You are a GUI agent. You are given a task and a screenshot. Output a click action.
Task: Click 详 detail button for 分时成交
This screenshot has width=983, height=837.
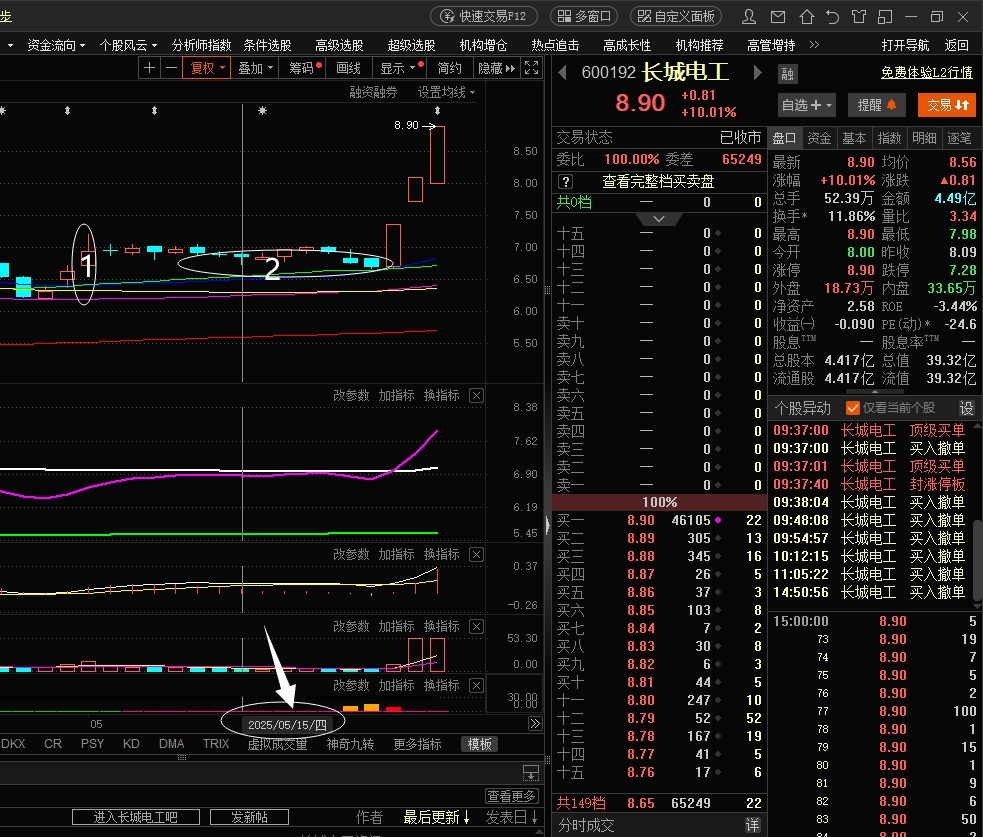[x=752, y=825]
